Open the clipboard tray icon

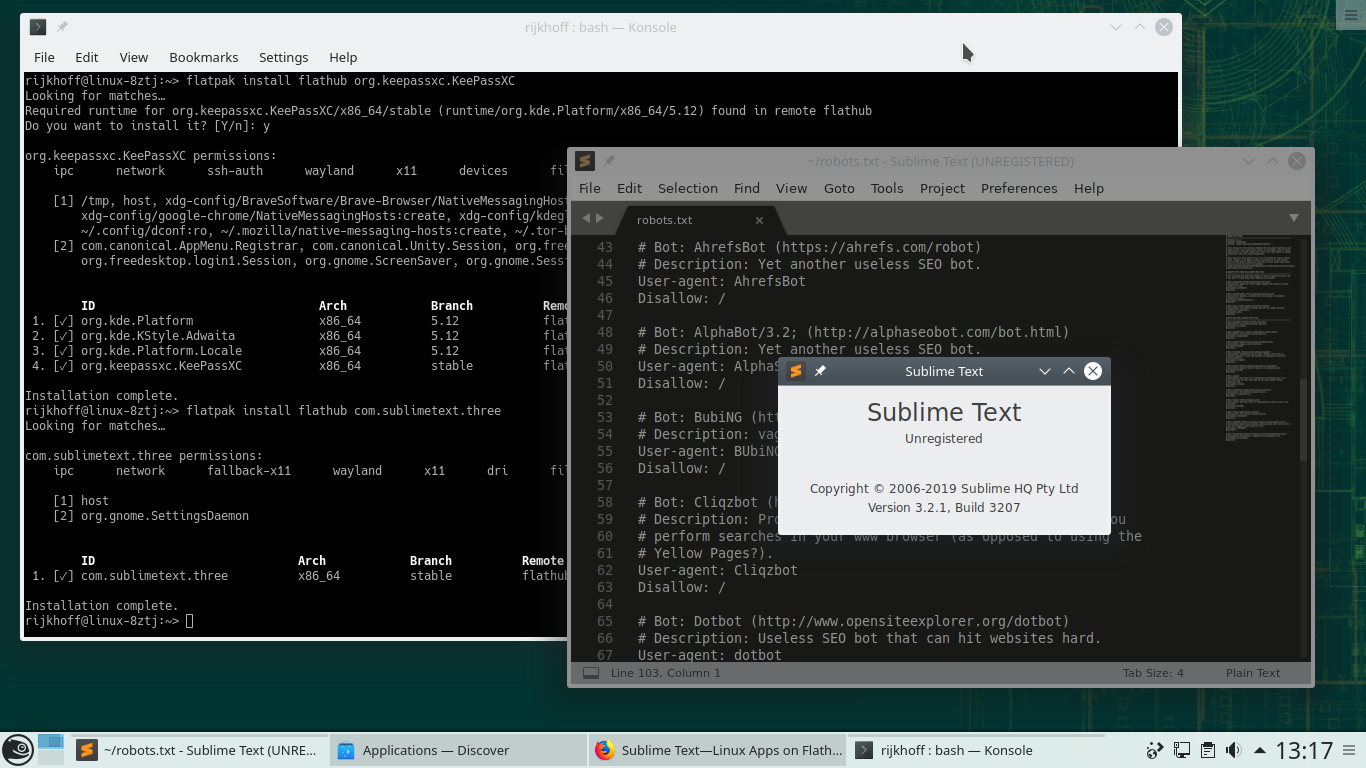(x=1207, y=750)
